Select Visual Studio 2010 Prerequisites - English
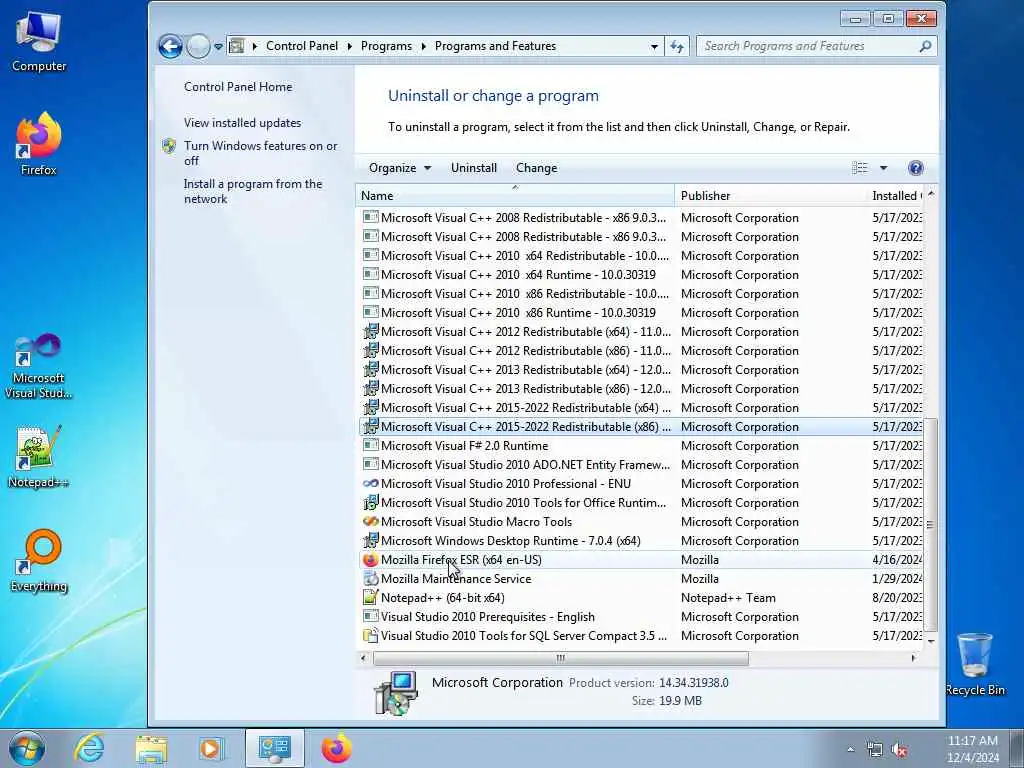Screen dimensions: 1024x768 [641, 617]
